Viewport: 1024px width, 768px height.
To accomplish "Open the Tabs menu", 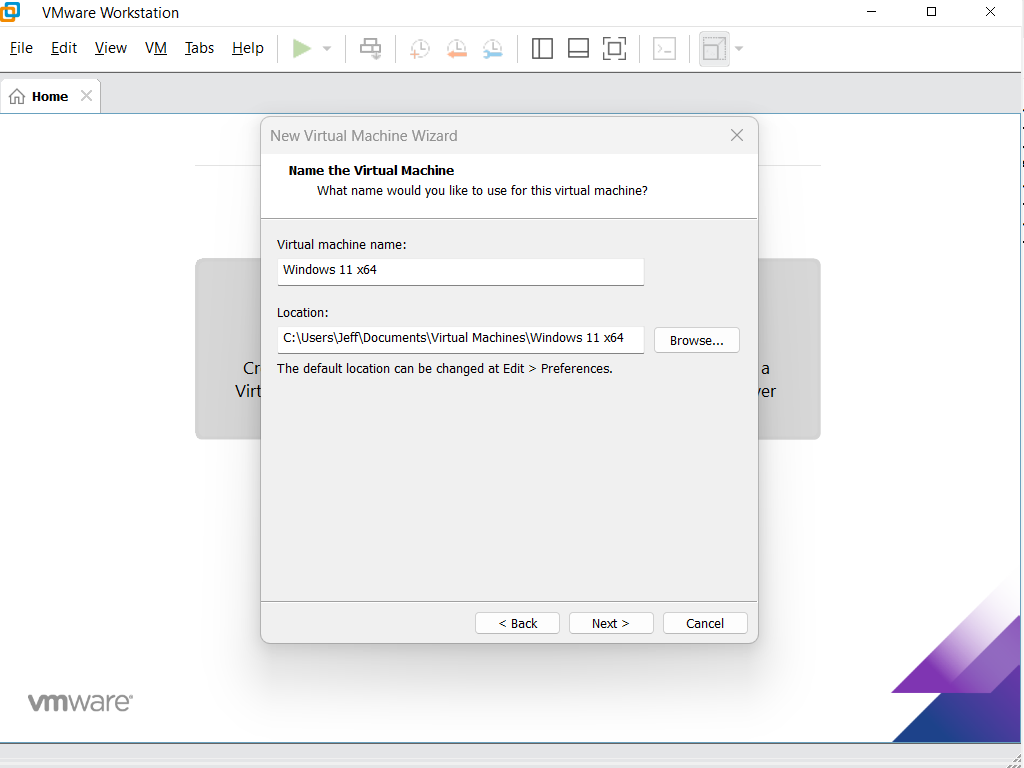I will point(198,47).
